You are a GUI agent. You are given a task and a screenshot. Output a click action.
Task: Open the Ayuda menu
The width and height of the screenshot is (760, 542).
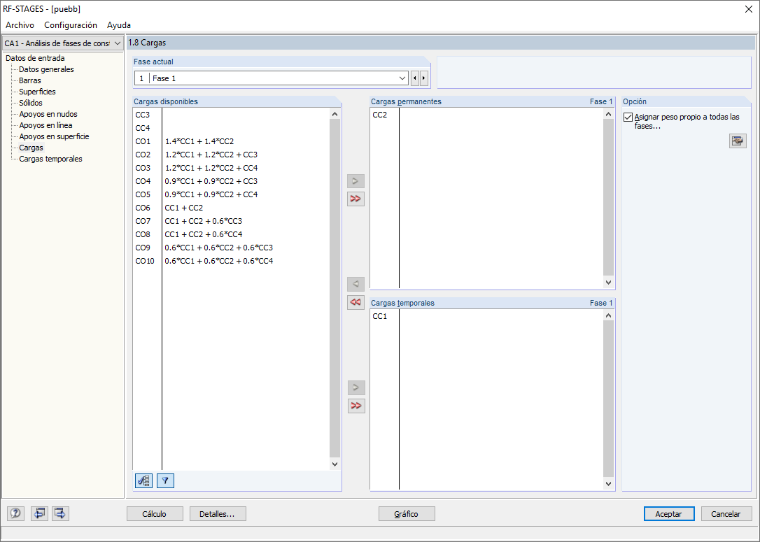pyautogui.click(x=119, y=25)
